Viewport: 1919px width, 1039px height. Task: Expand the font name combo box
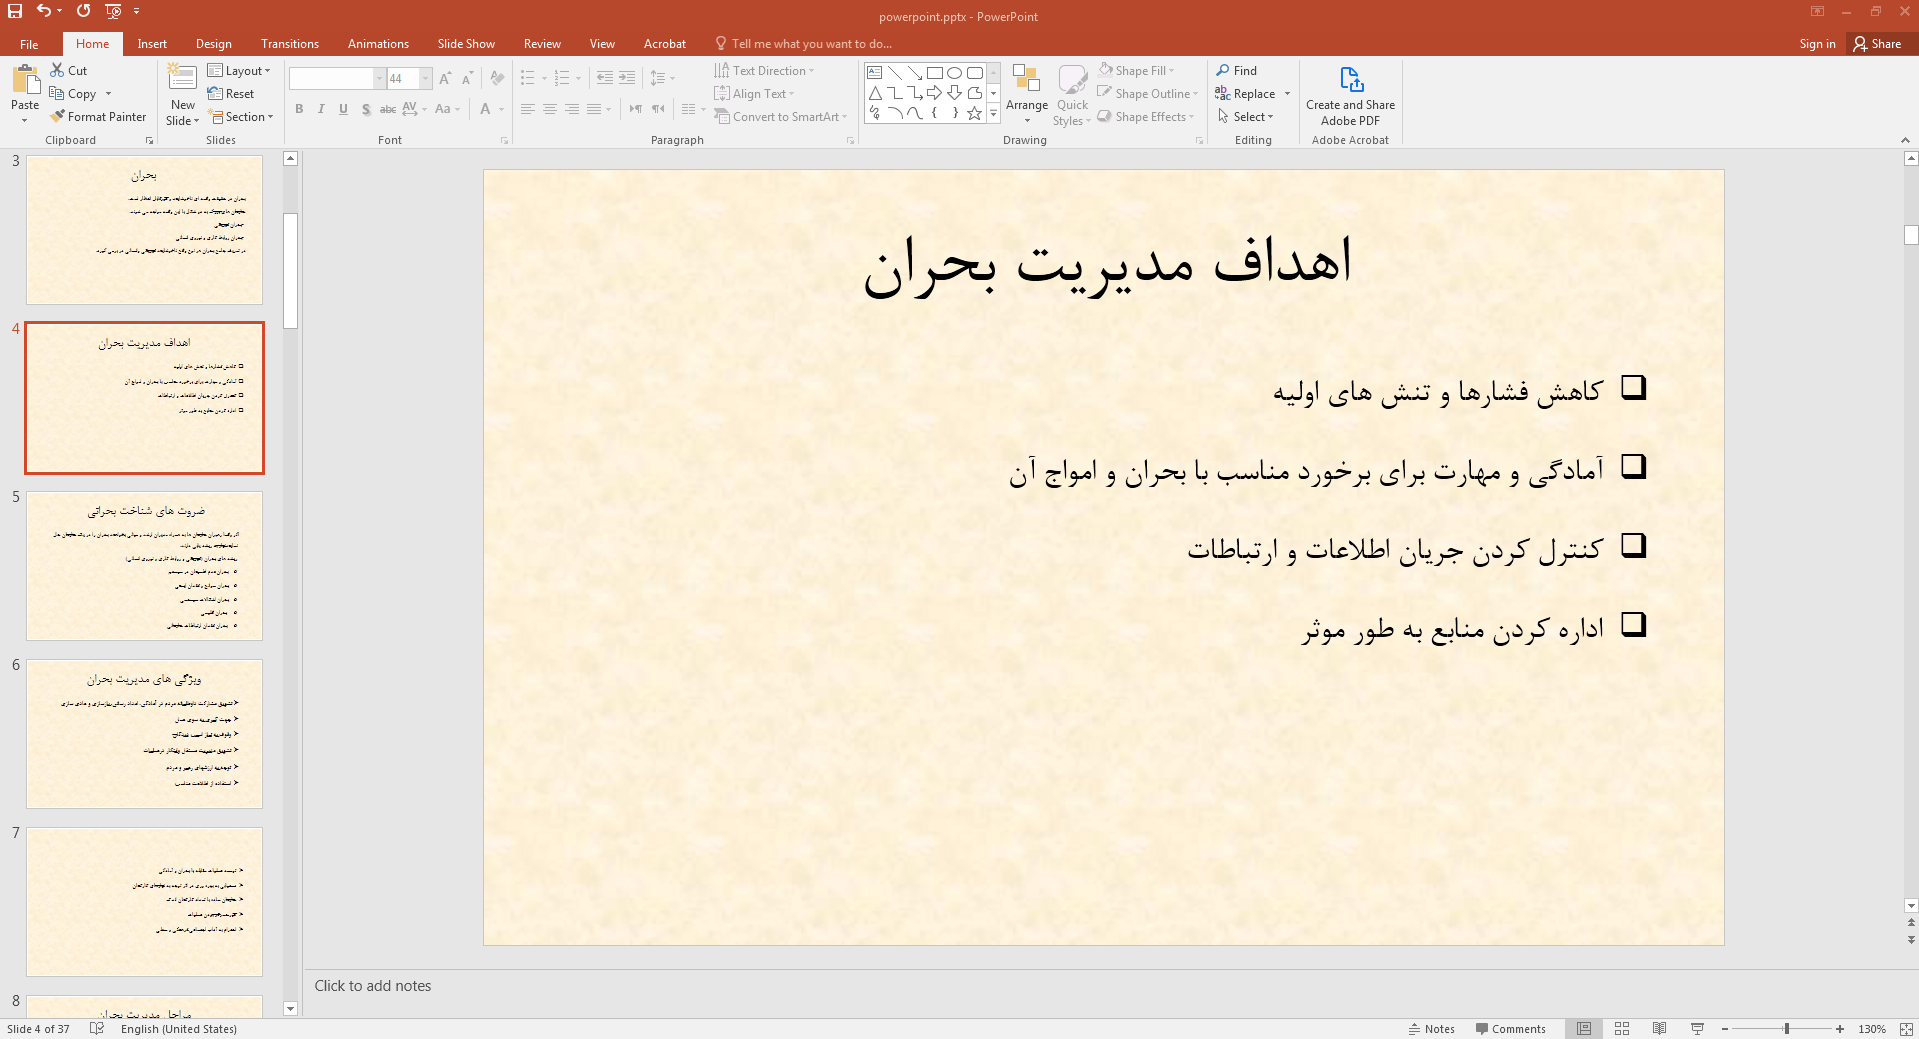(x=379, y=78)
